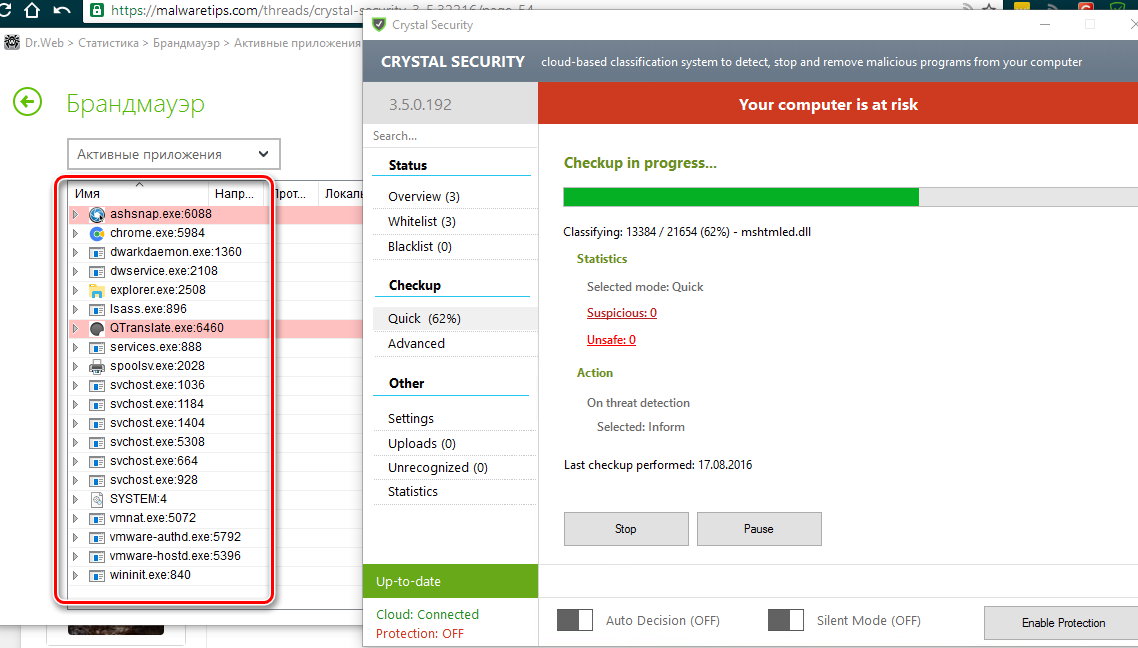This screenshot has height=648, width=1138.
Task: Click the SYSTEM:4 process icon
Action: pos(97,499)
